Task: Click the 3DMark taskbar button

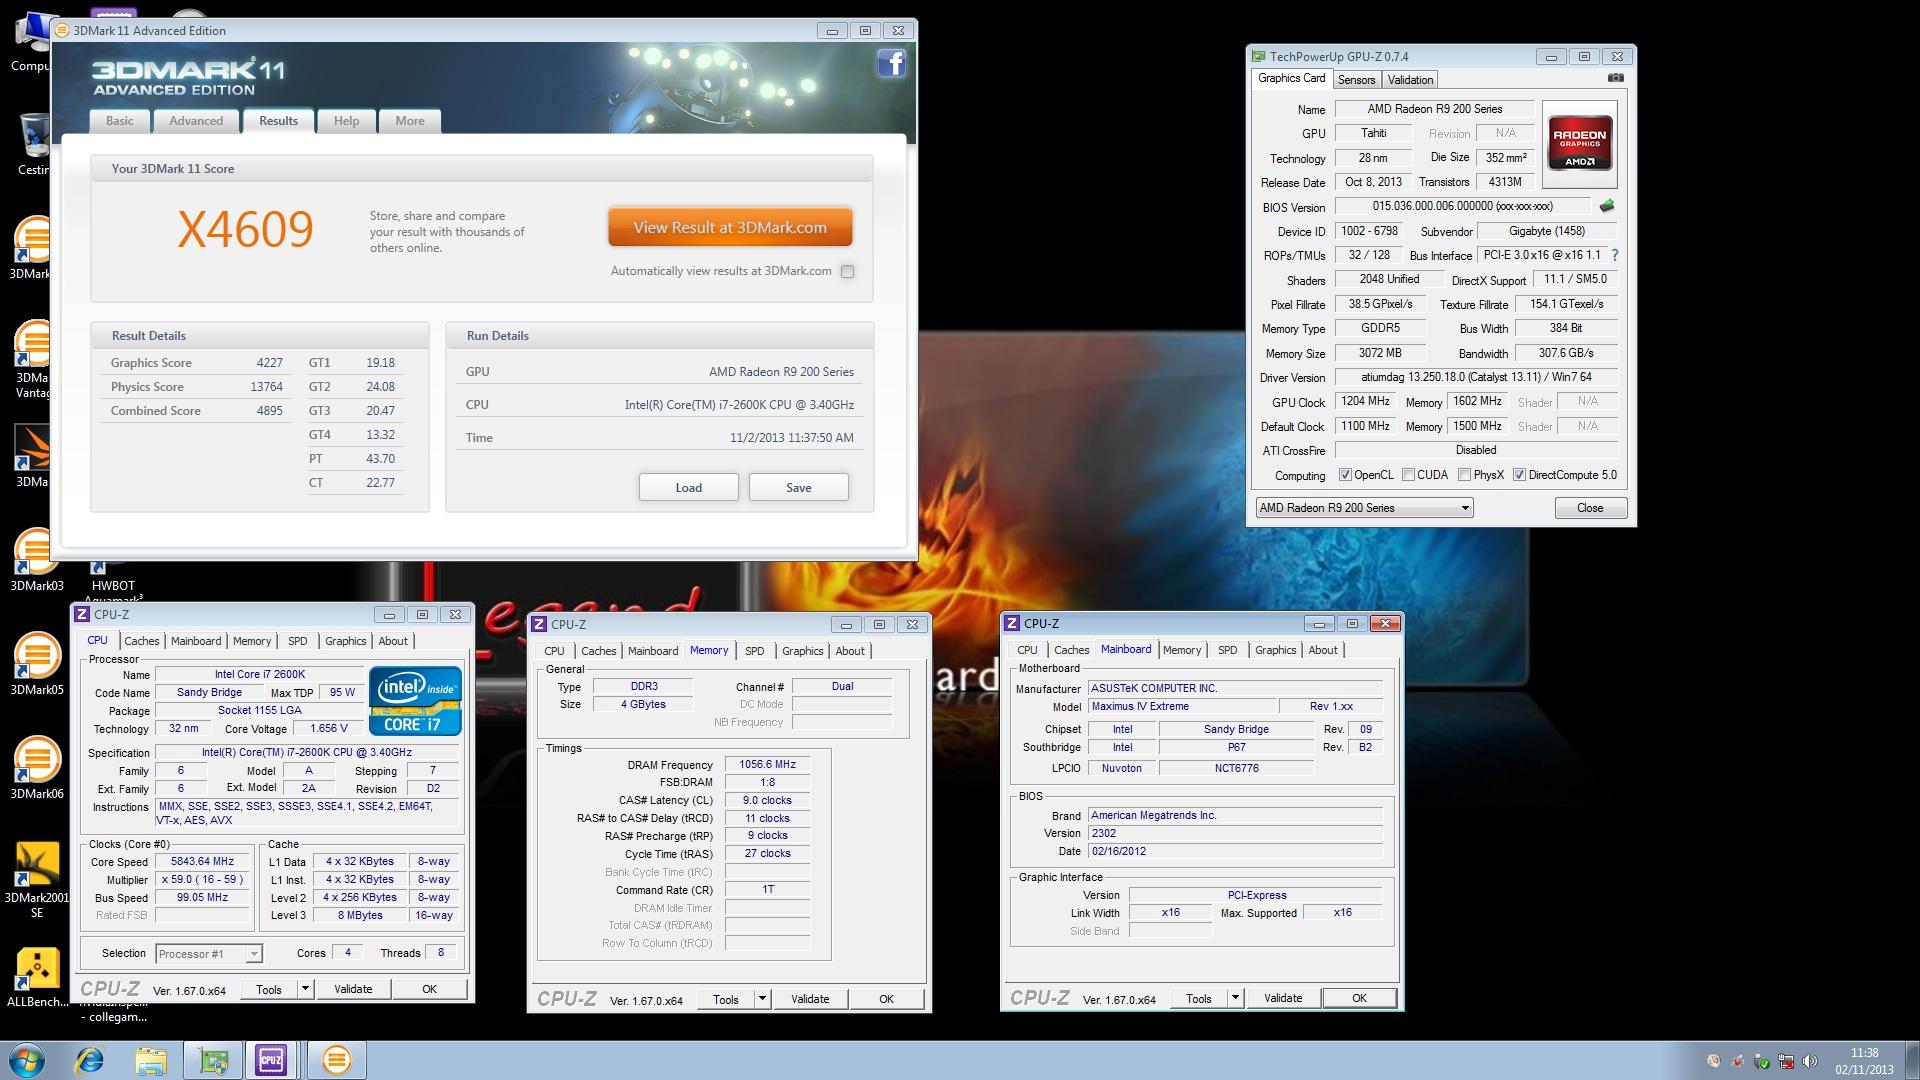Action: click(336, 1060)
